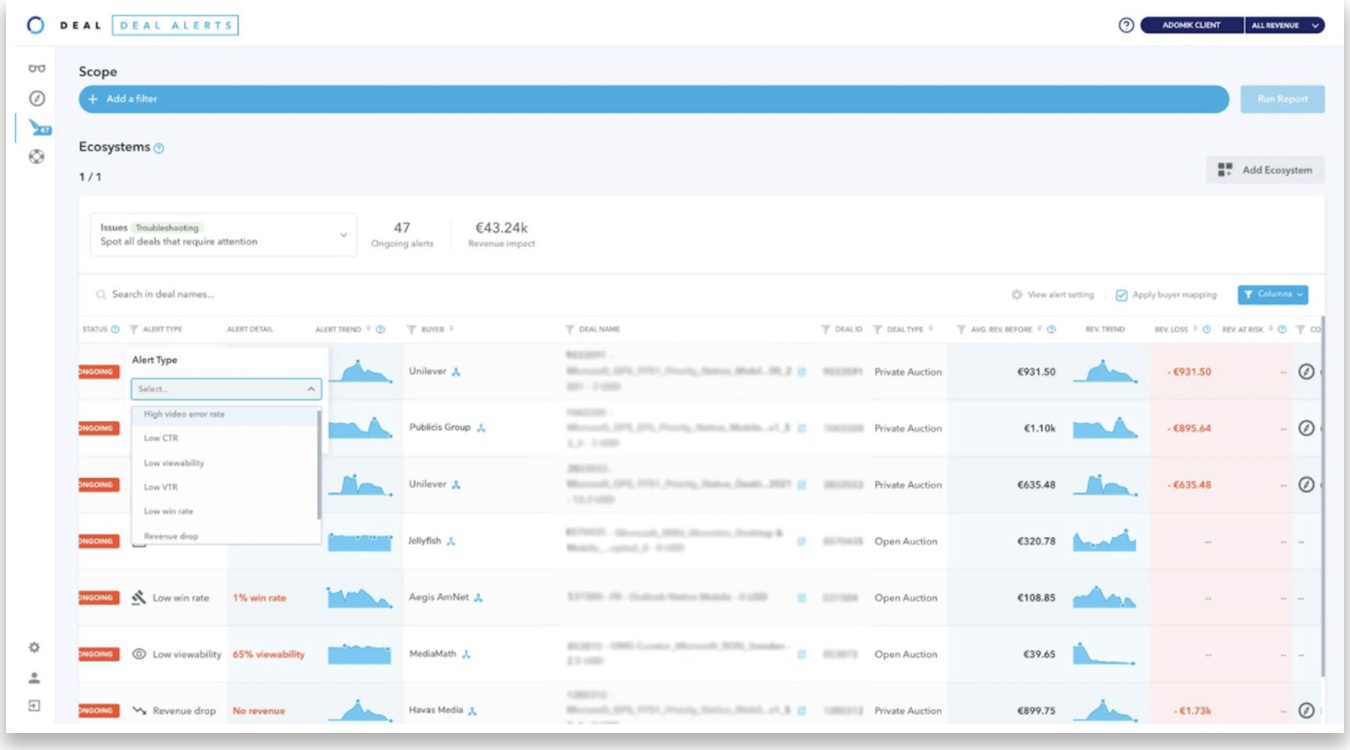Click info icon next to Rev. At Risk header

coord(1282,329)
